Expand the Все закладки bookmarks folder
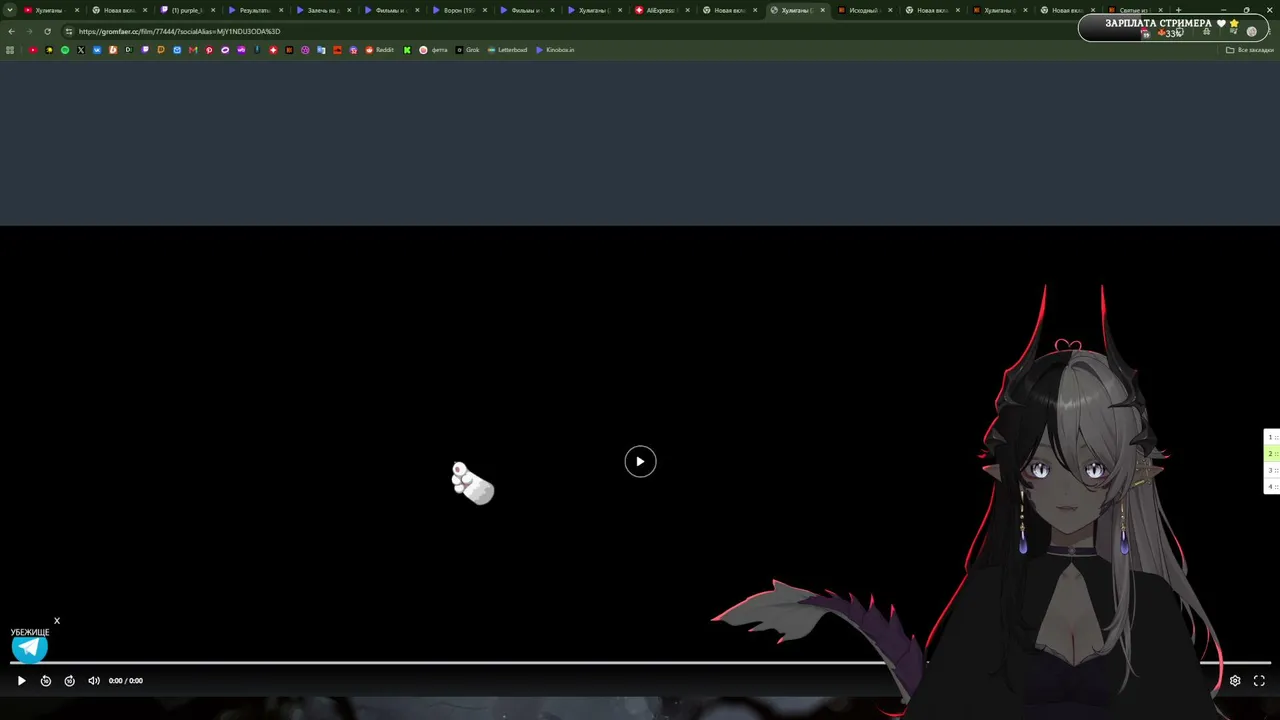 [x=1250, y=50]
